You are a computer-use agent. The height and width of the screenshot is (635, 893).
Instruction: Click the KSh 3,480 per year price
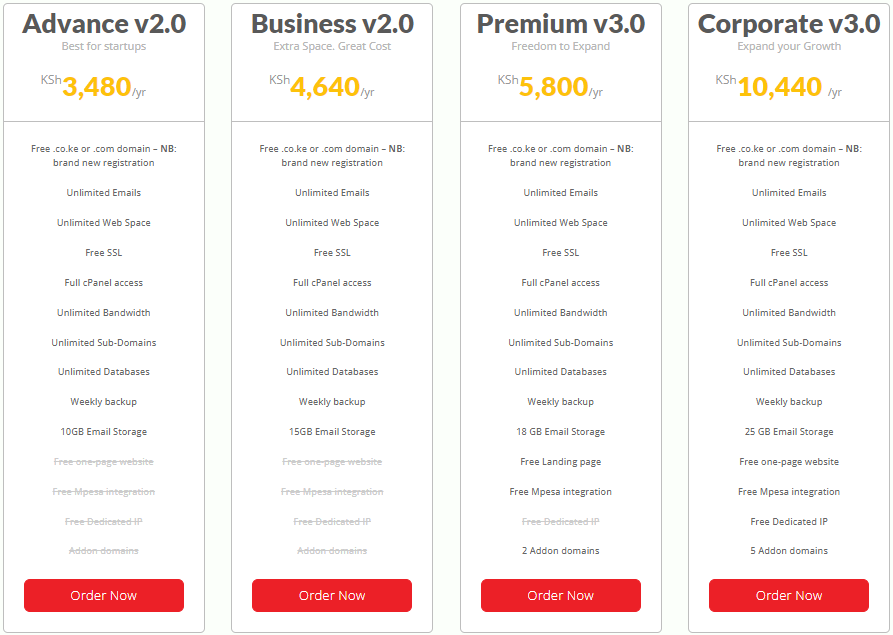pos(93,87)
